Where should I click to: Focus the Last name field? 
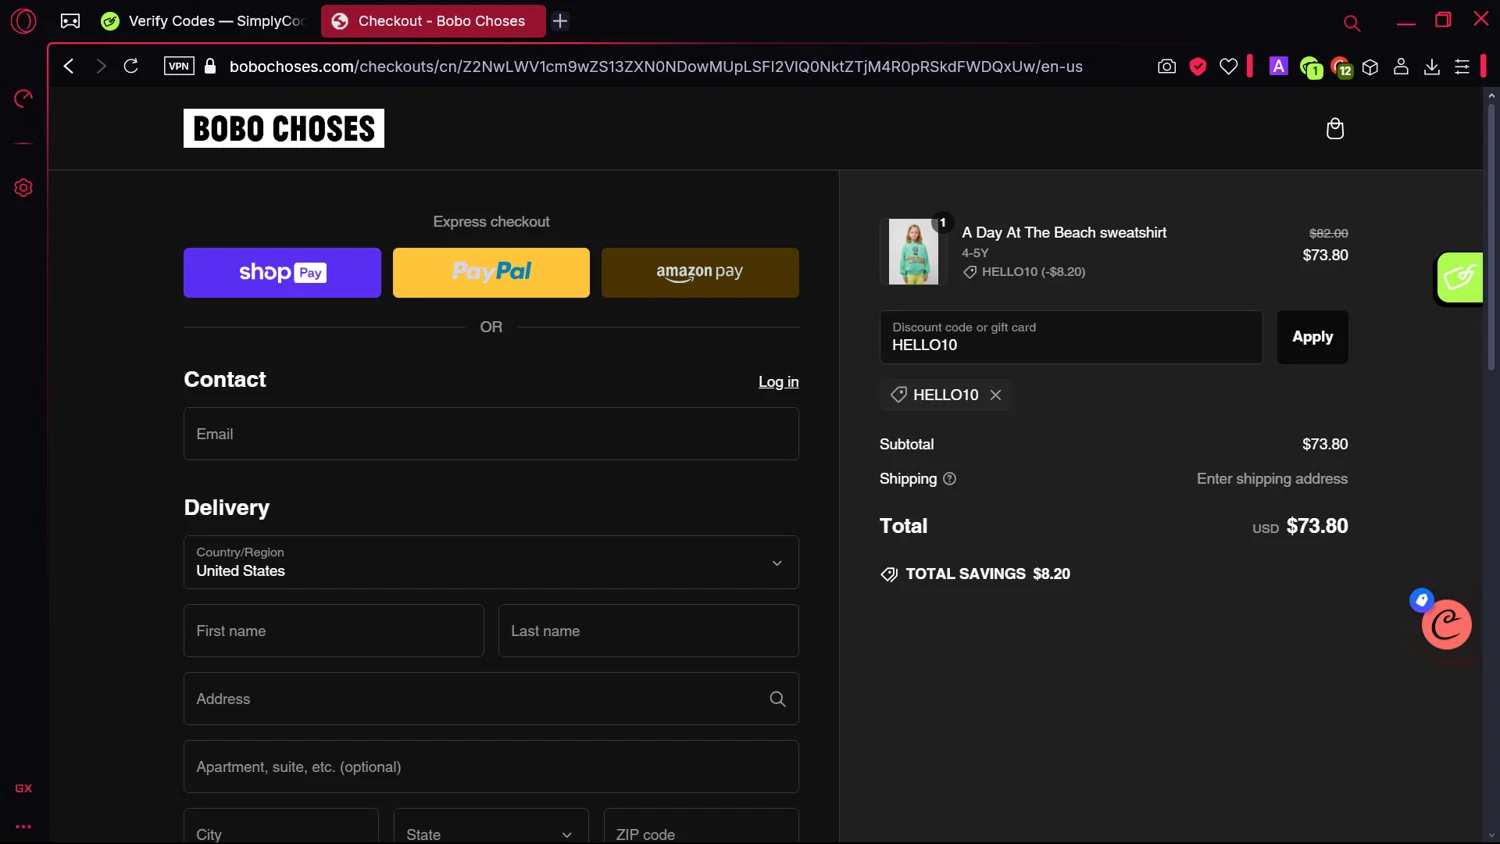tap(648, 631)
